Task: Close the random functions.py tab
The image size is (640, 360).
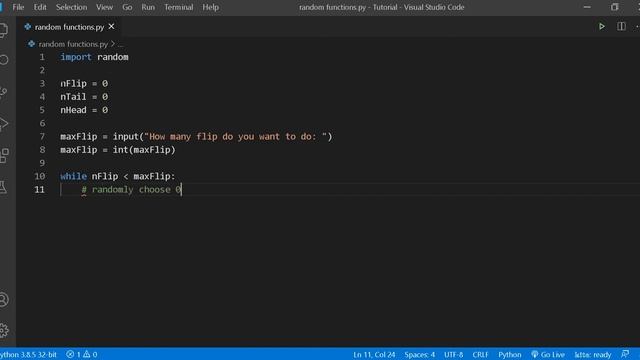Action: pos(111,27)
